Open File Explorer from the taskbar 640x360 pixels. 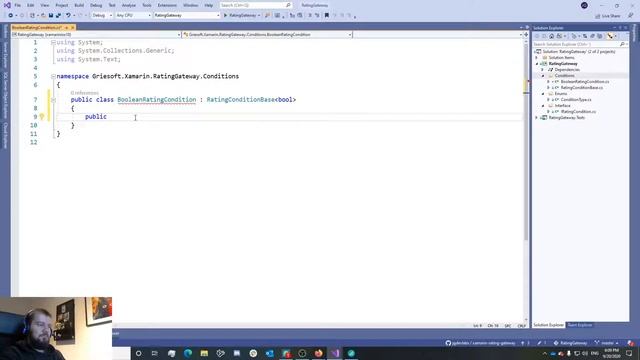[x=204, y=353]
